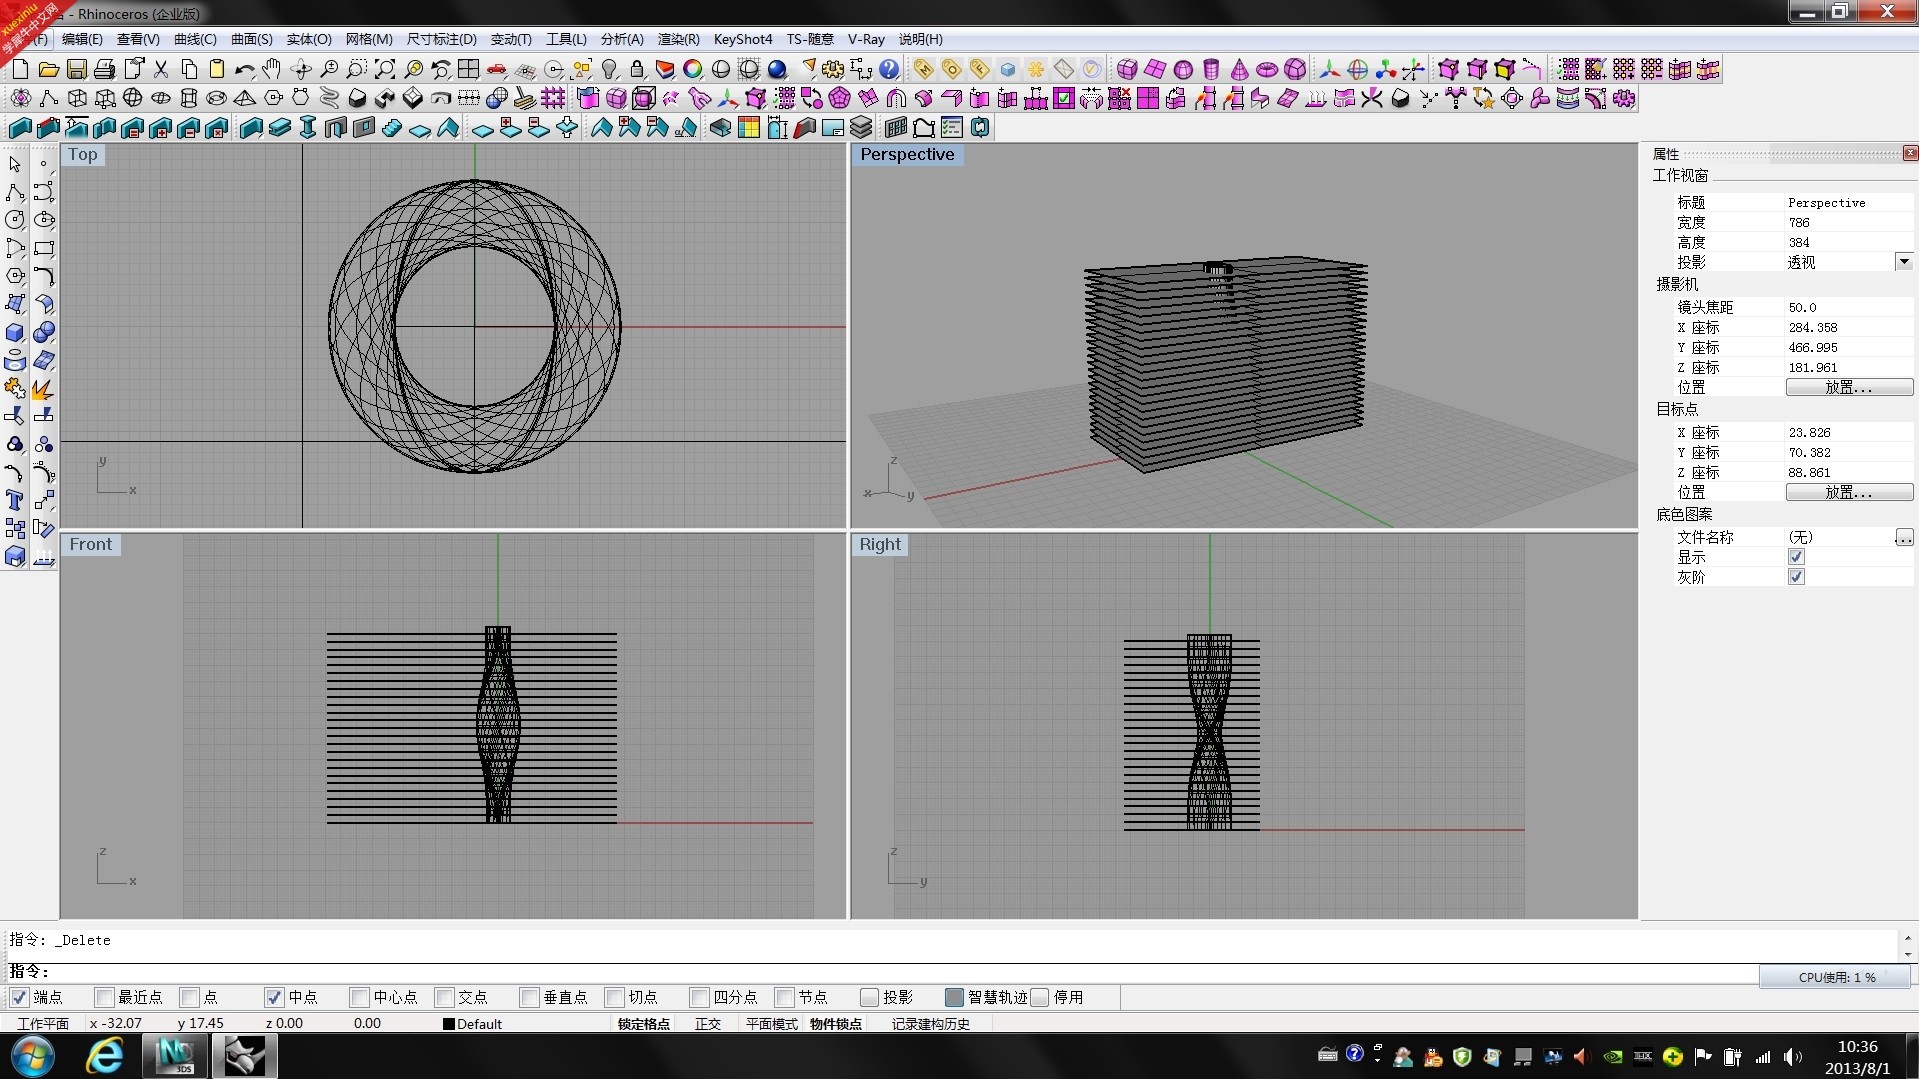This screenshot has width=1919, height=1079.
Task: Click the Layers stack icon in toolbar
Action: coord(861,127)
